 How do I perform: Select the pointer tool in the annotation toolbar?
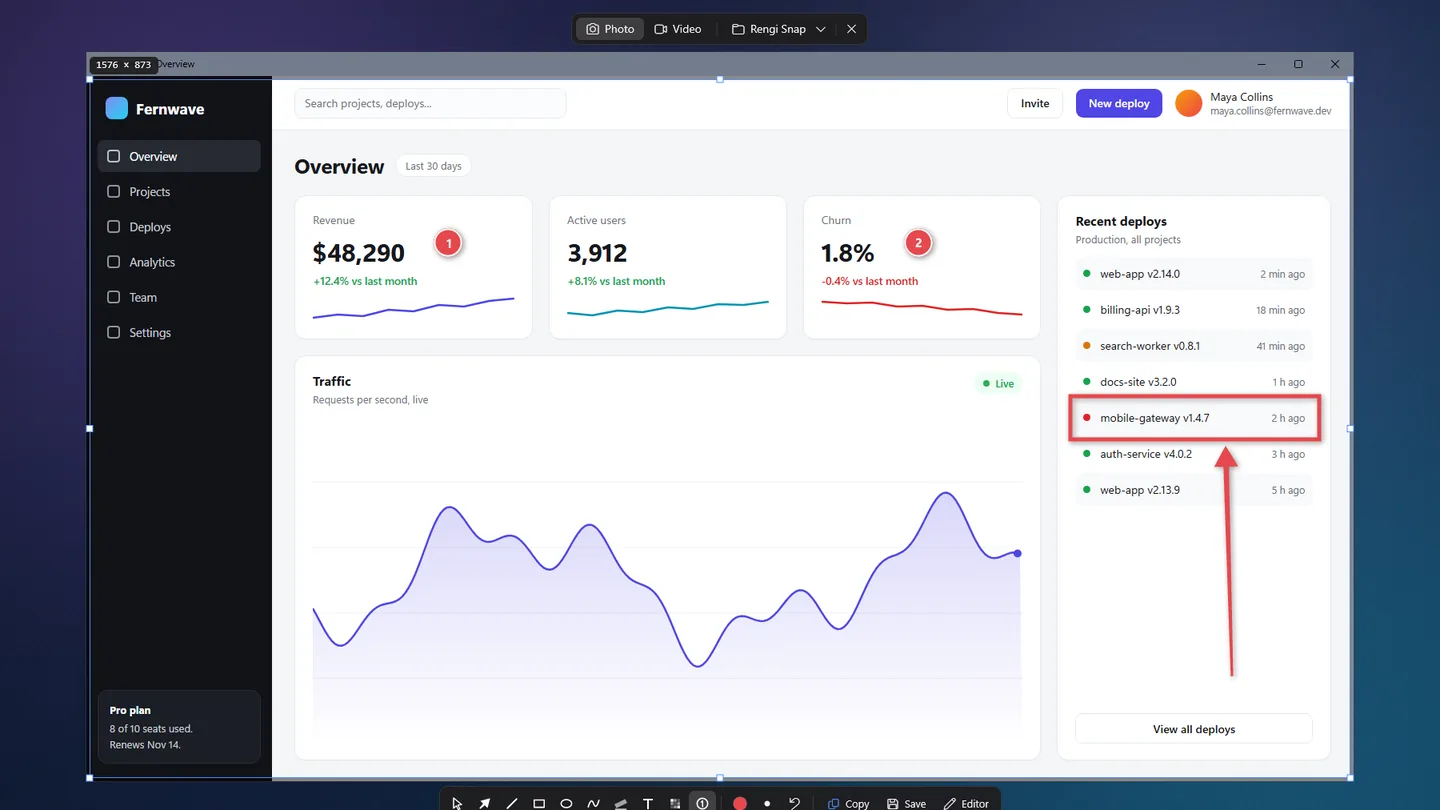pyautogui.click(x=457, y=803)
